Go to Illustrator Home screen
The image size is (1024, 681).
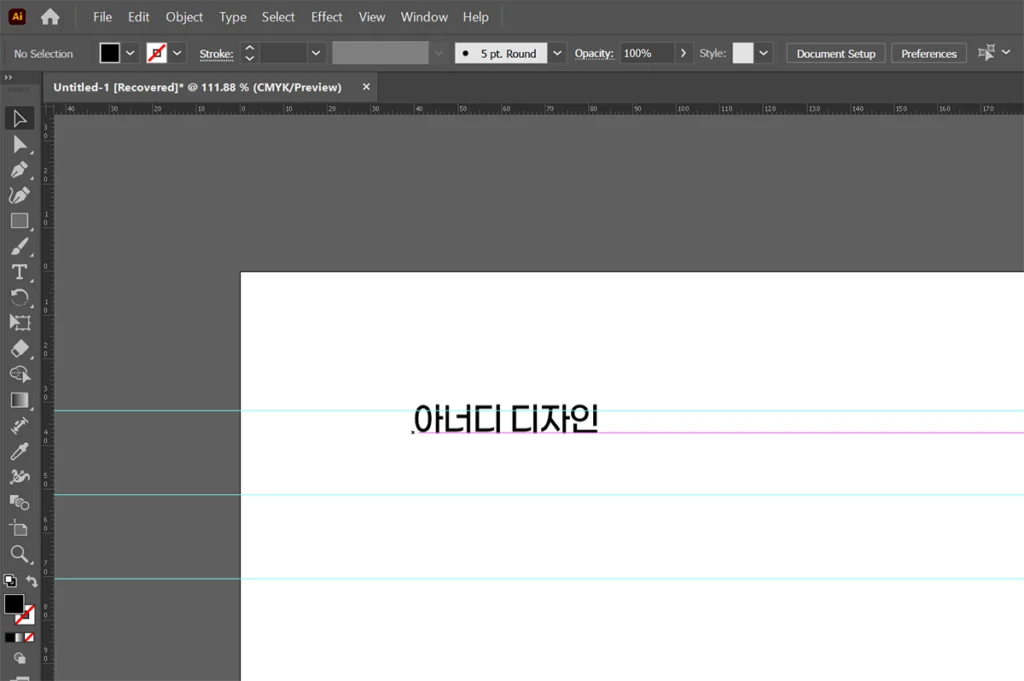[50, 17]
